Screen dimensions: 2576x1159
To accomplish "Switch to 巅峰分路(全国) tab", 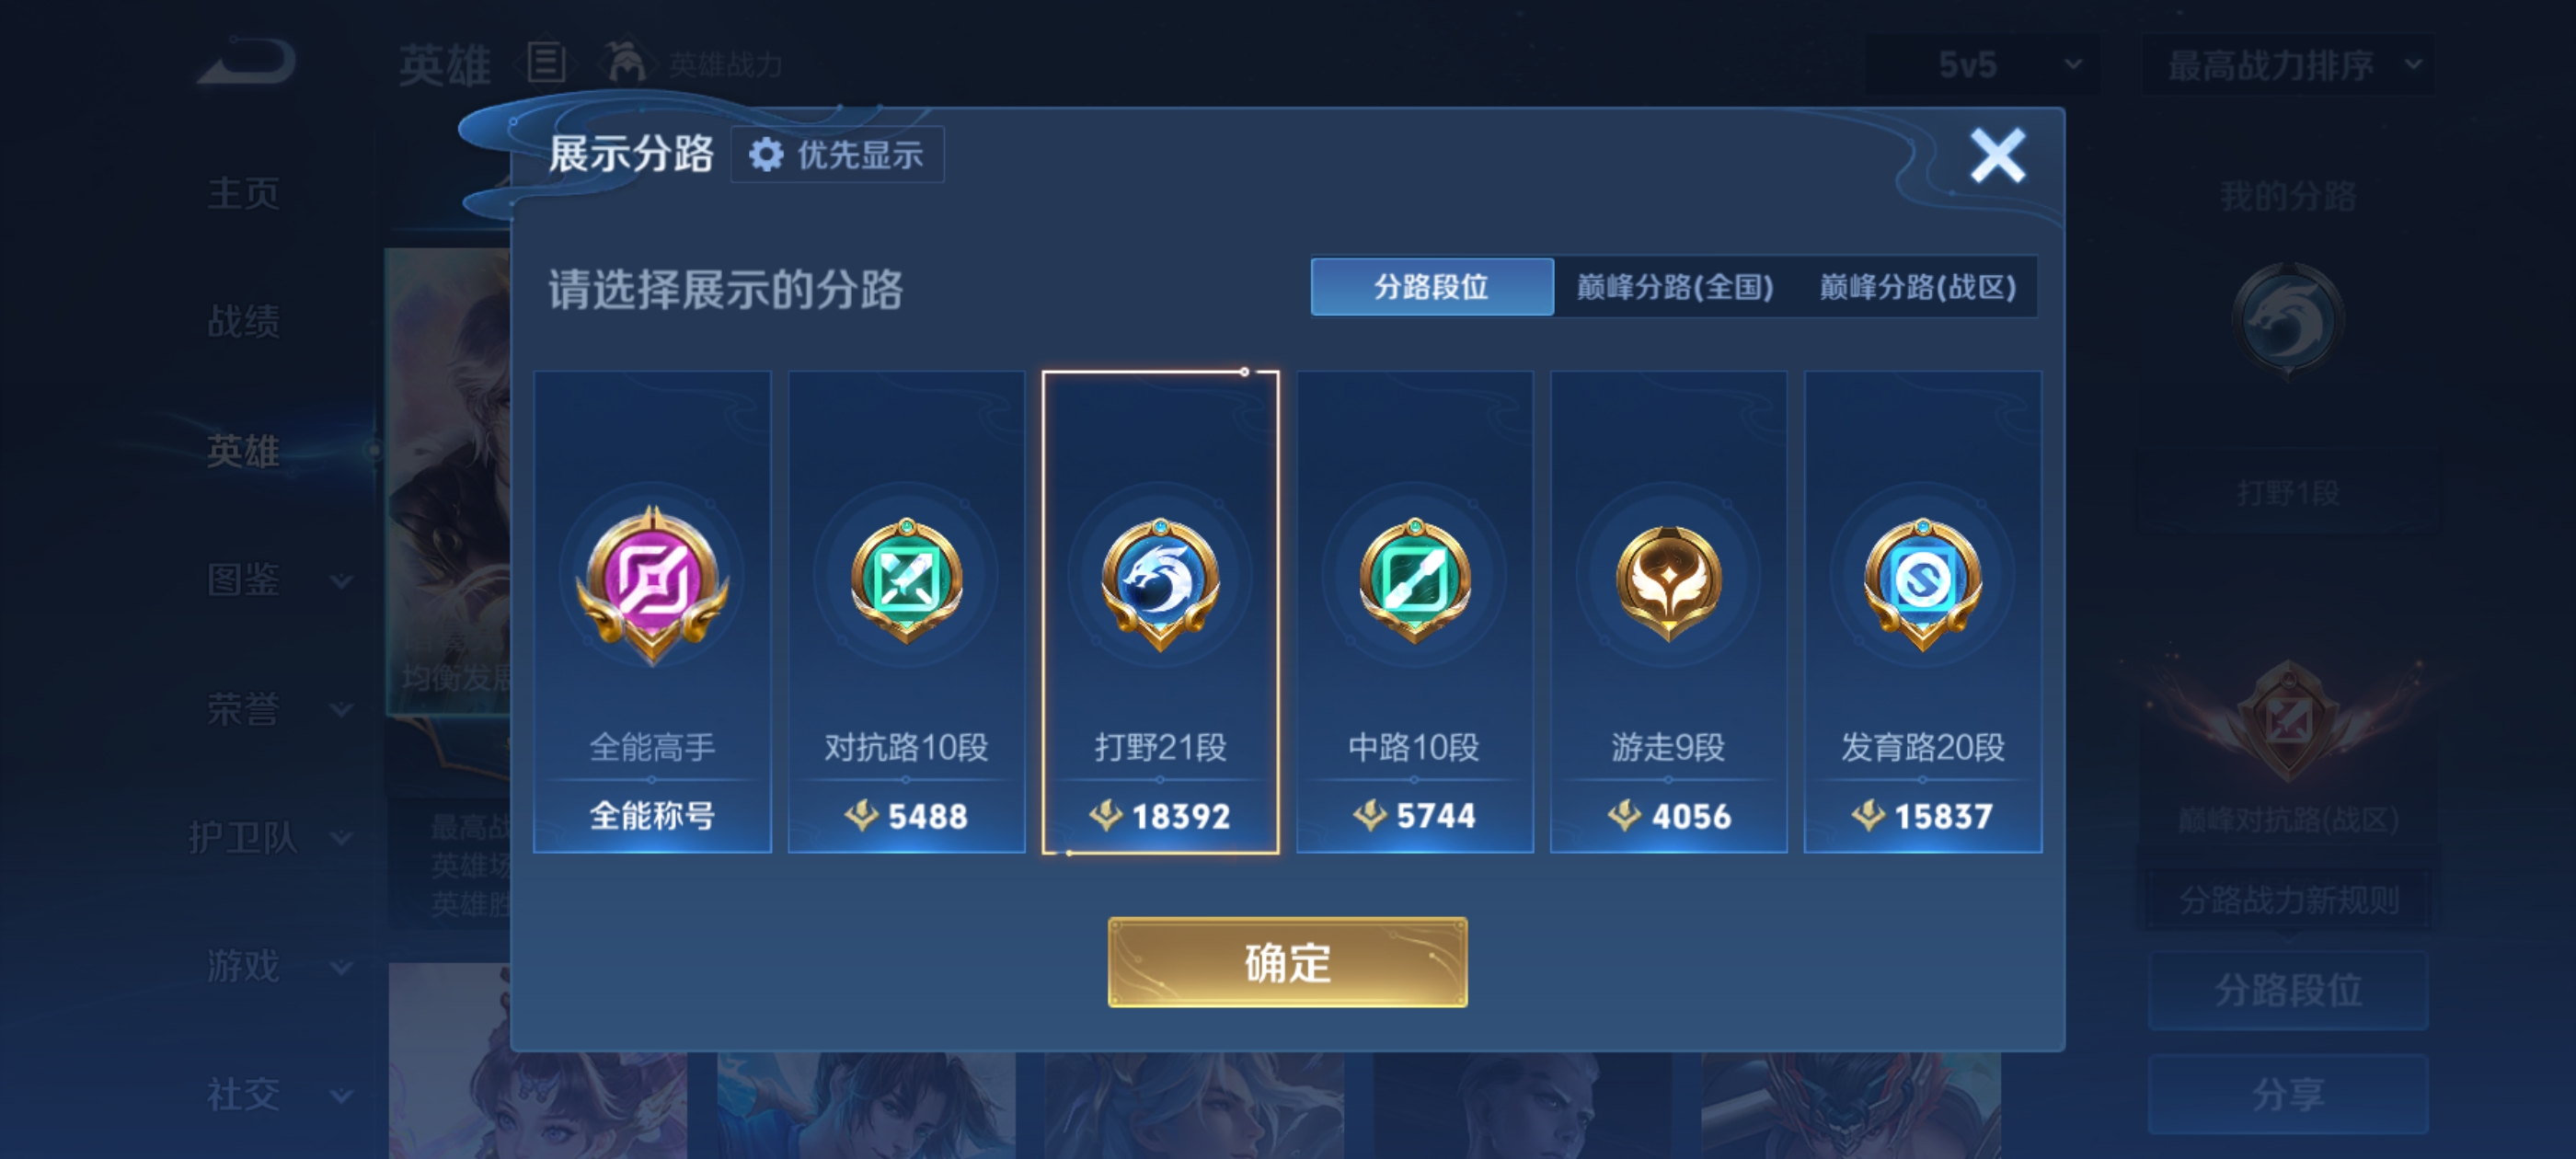I will tap(1675, 287).
